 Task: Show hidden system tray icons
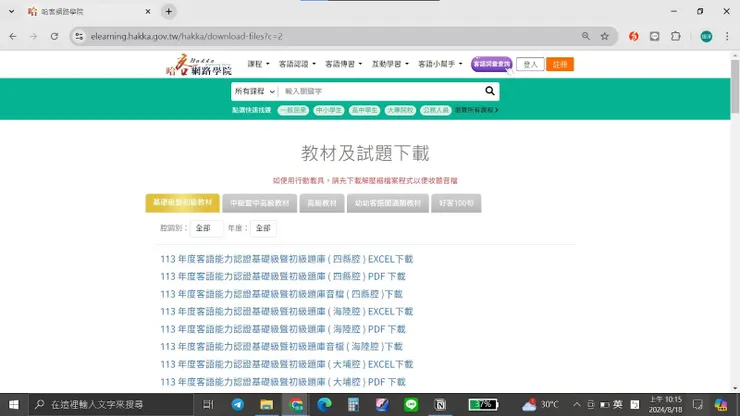[x=577, y=405]
